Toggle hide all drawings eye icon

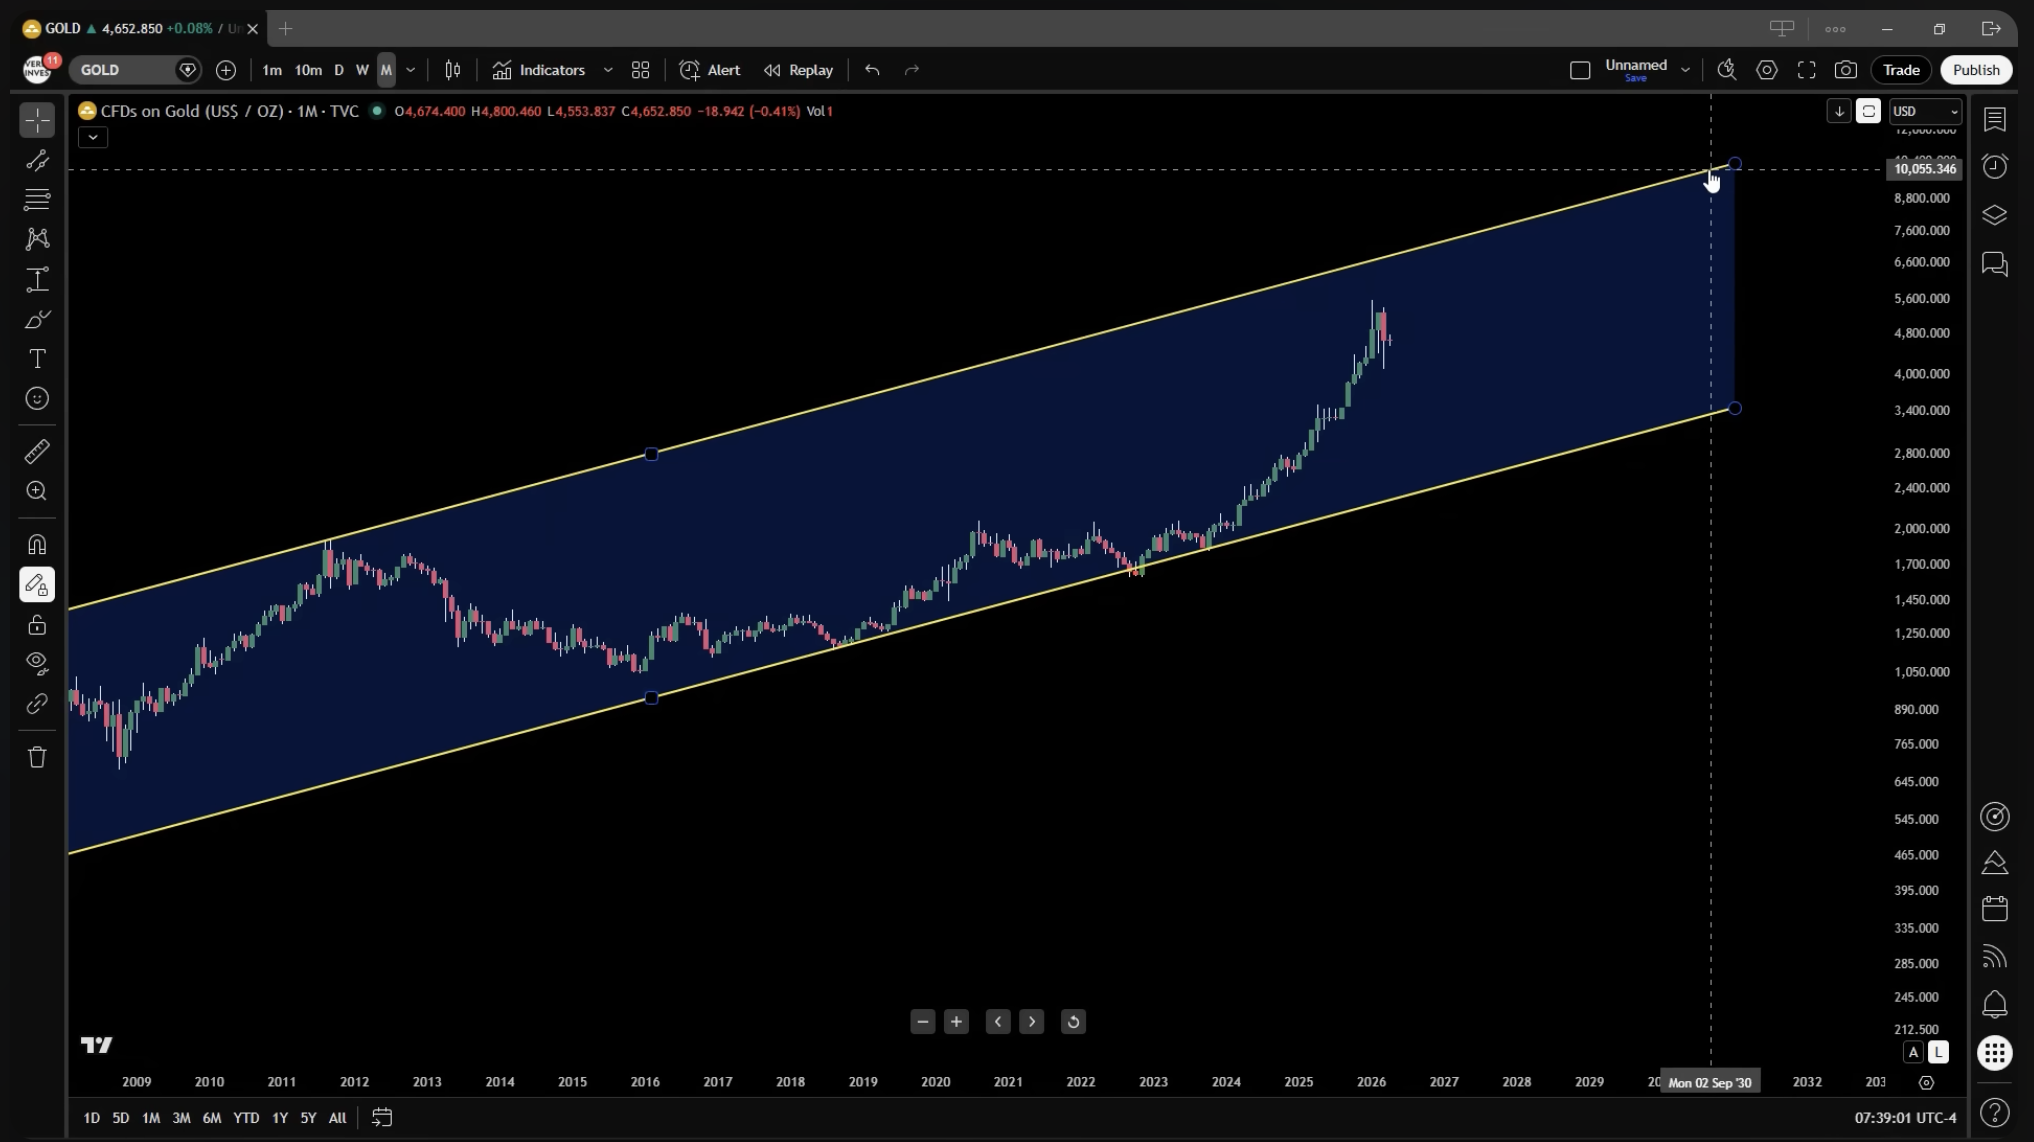[37, 663]
